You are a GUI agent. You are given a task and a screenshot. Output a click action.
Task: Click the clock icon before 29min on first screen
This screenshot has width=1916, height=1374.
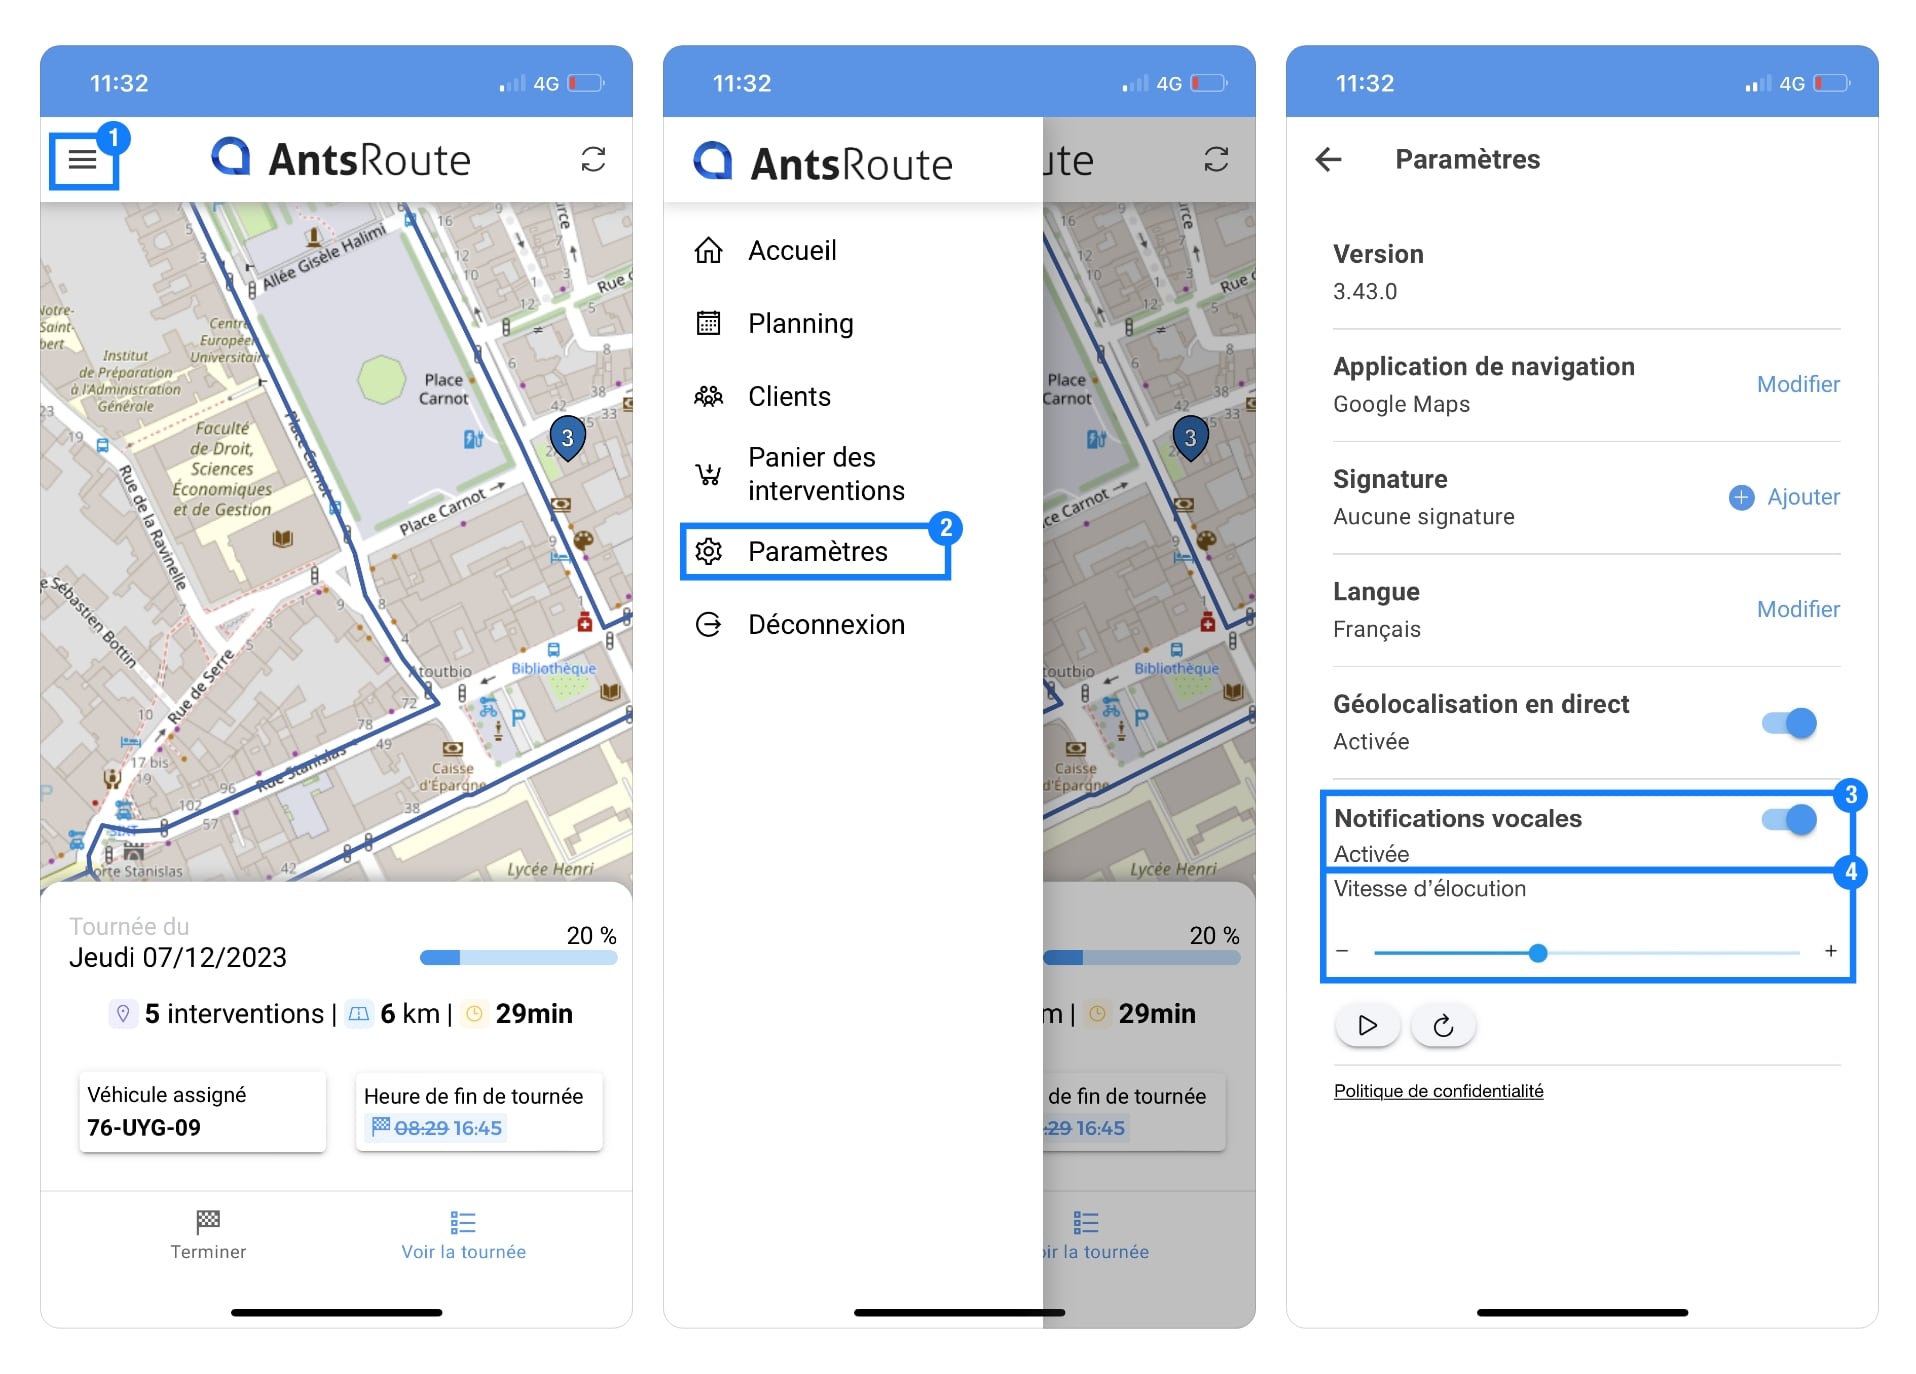[474, 1014]
